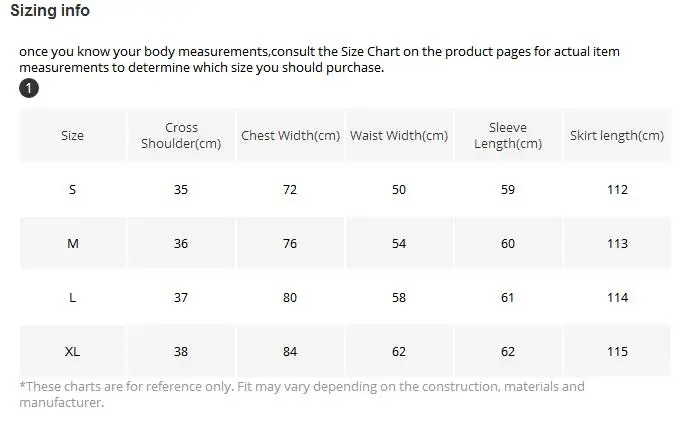Click the reference-only disclaimer text
The height and width of the screenshot is (423, 680).
302,394
